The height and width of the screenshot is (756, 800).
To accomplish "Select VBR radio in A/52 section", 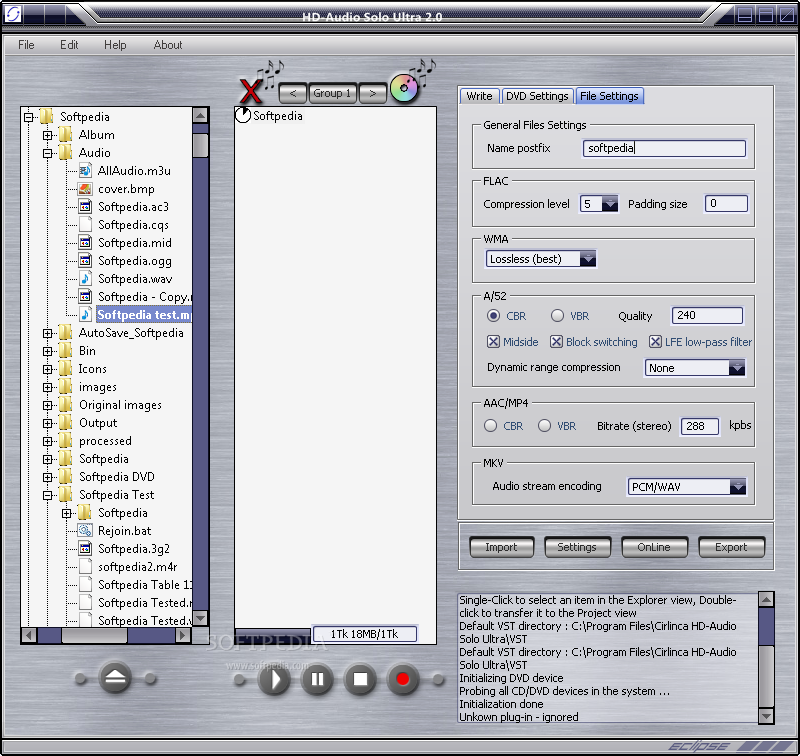I will click(557, 316).
